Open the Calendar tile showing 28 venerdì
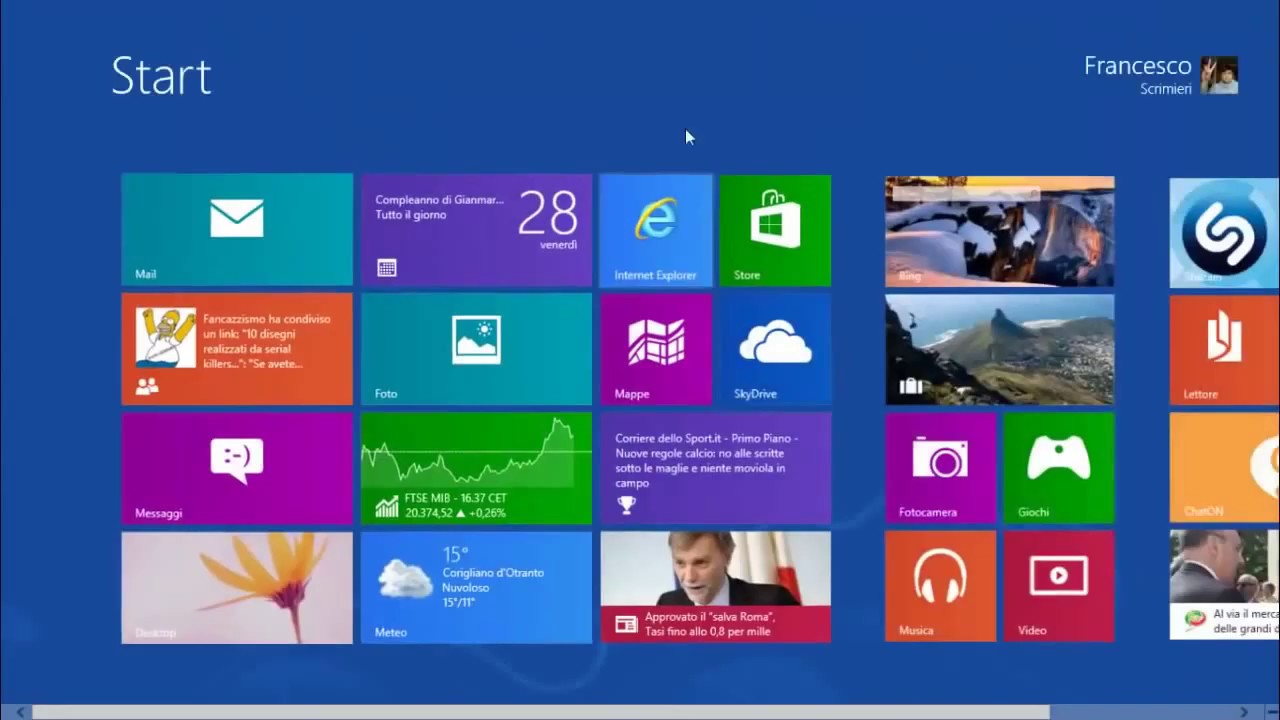The image size is (1280, 720). [476, 229]
